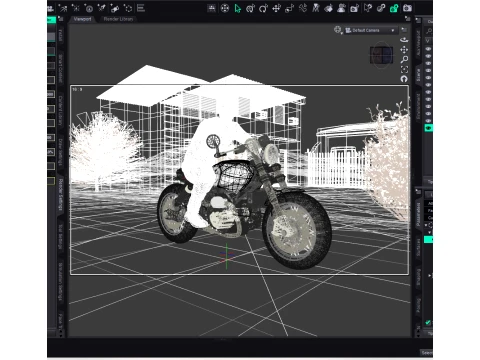Switch to the Viewport tab
This screenshot has width=480, height=360.
(x=82, y=19)
